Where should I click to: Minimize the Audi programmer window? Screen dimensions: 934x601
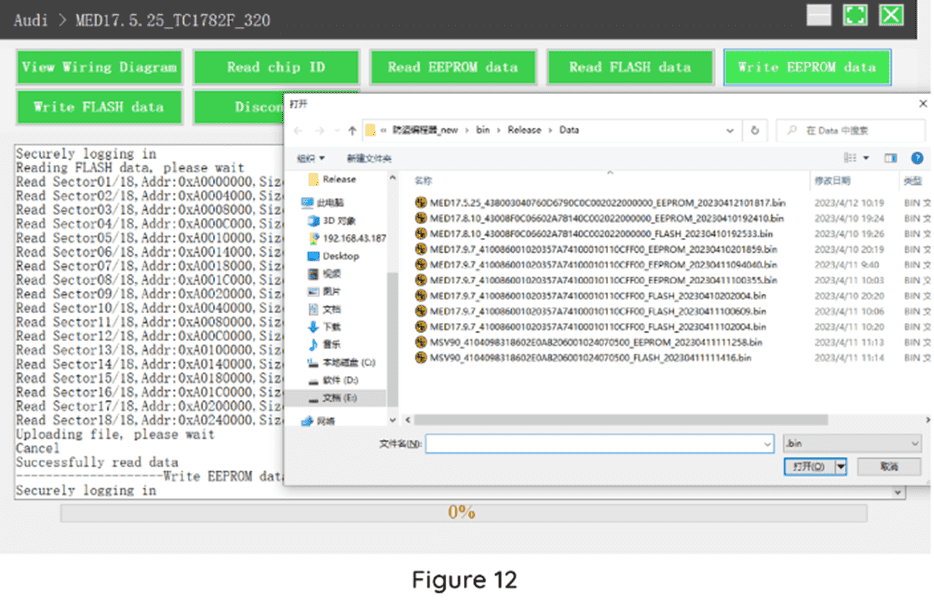tap(819, 15)
